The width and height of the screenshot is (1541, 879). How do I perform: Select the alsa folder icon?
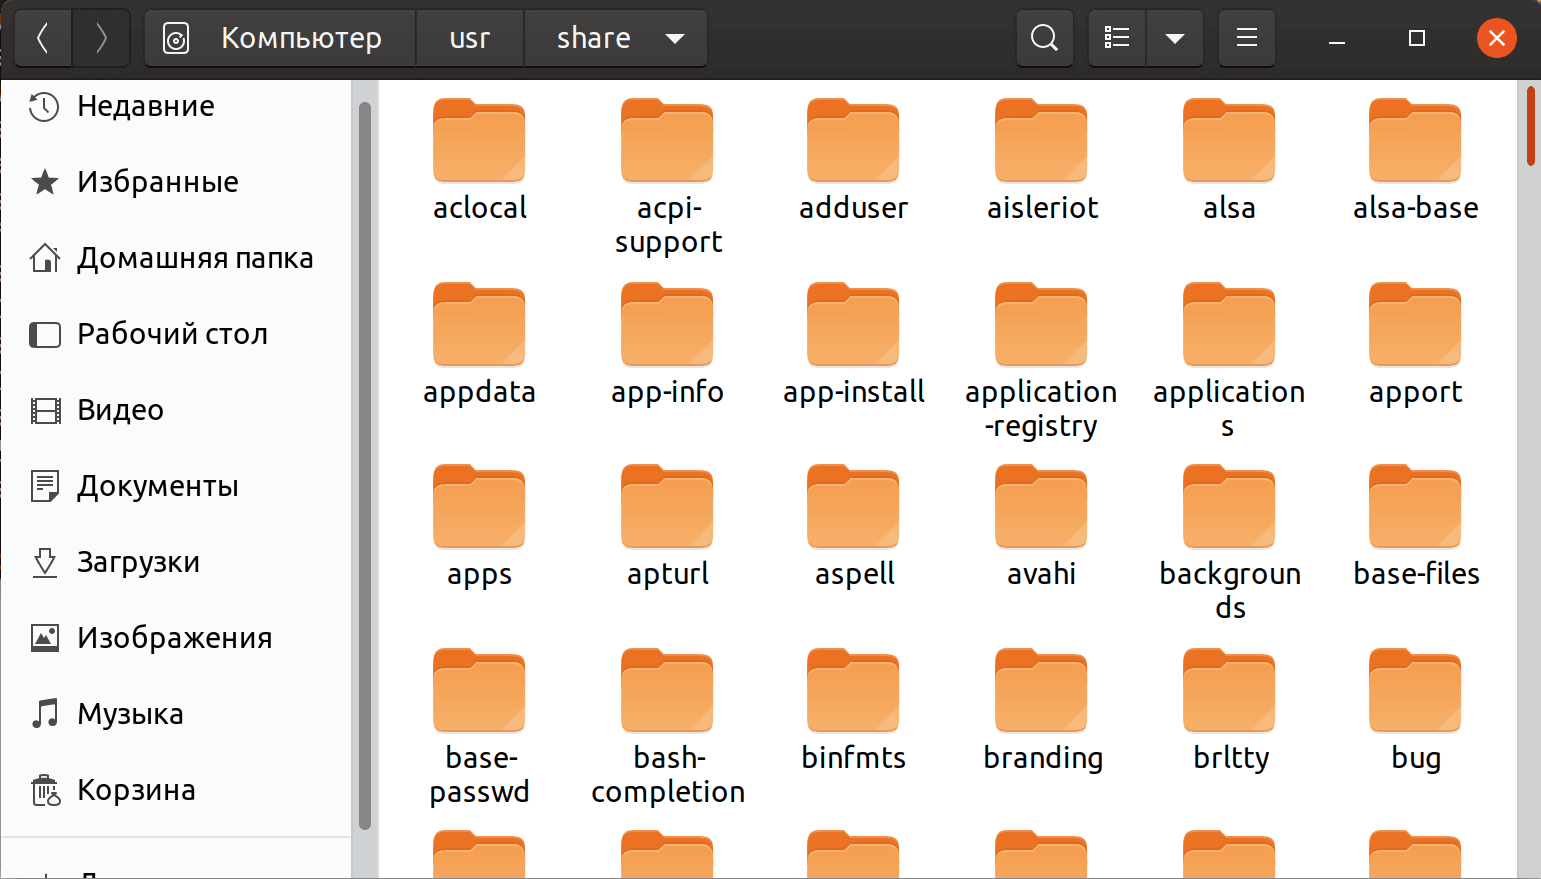[x=1229, y=141]
